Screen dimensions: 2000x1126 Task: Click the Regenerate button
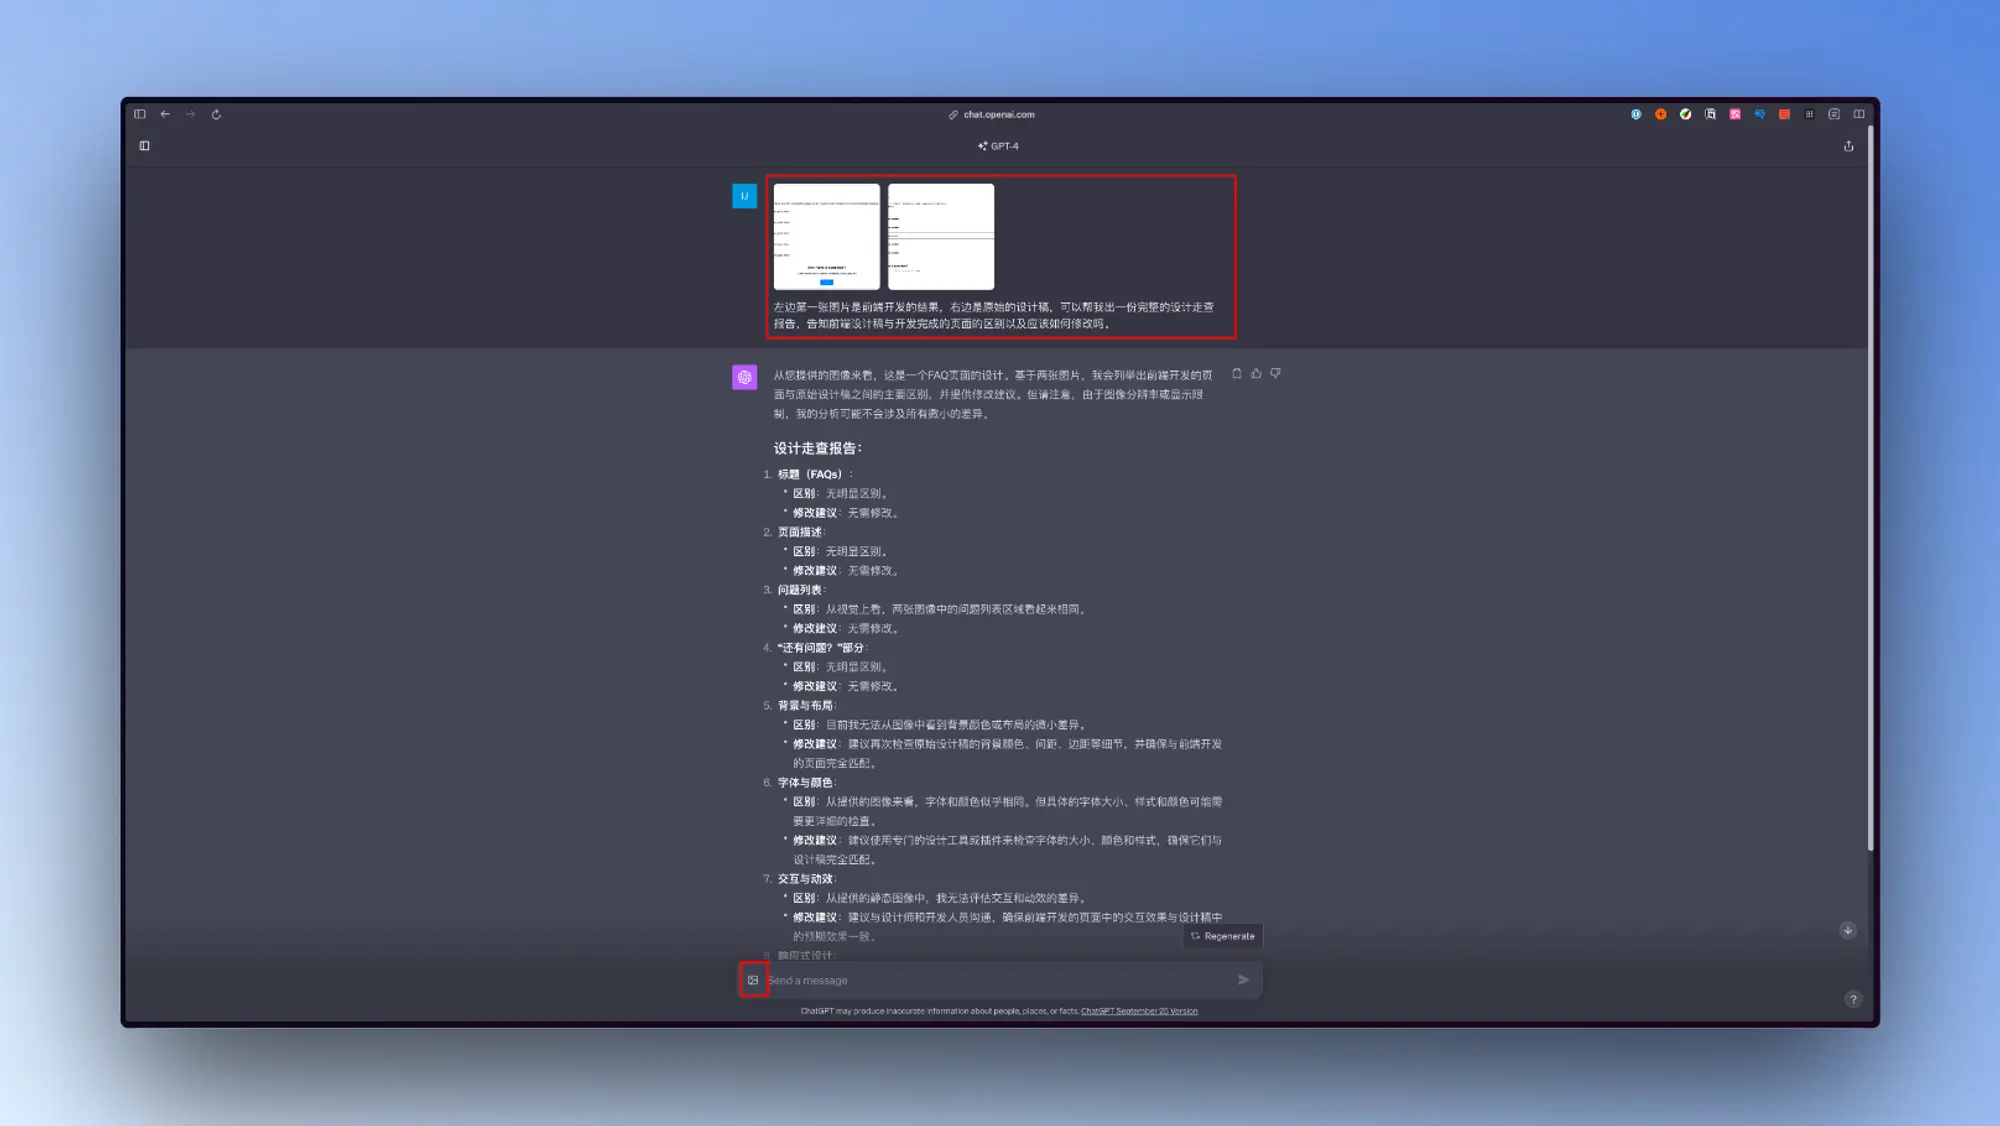point(1223,936)
